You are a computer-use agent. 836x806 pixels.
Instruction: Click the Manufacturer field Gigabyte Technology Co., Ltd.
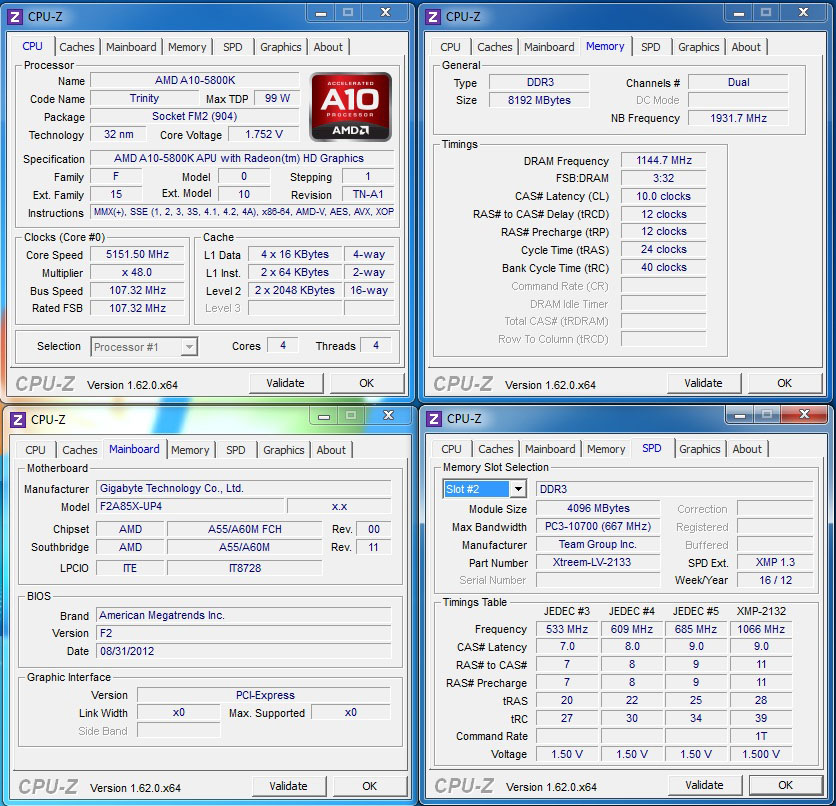coord(244,488)
